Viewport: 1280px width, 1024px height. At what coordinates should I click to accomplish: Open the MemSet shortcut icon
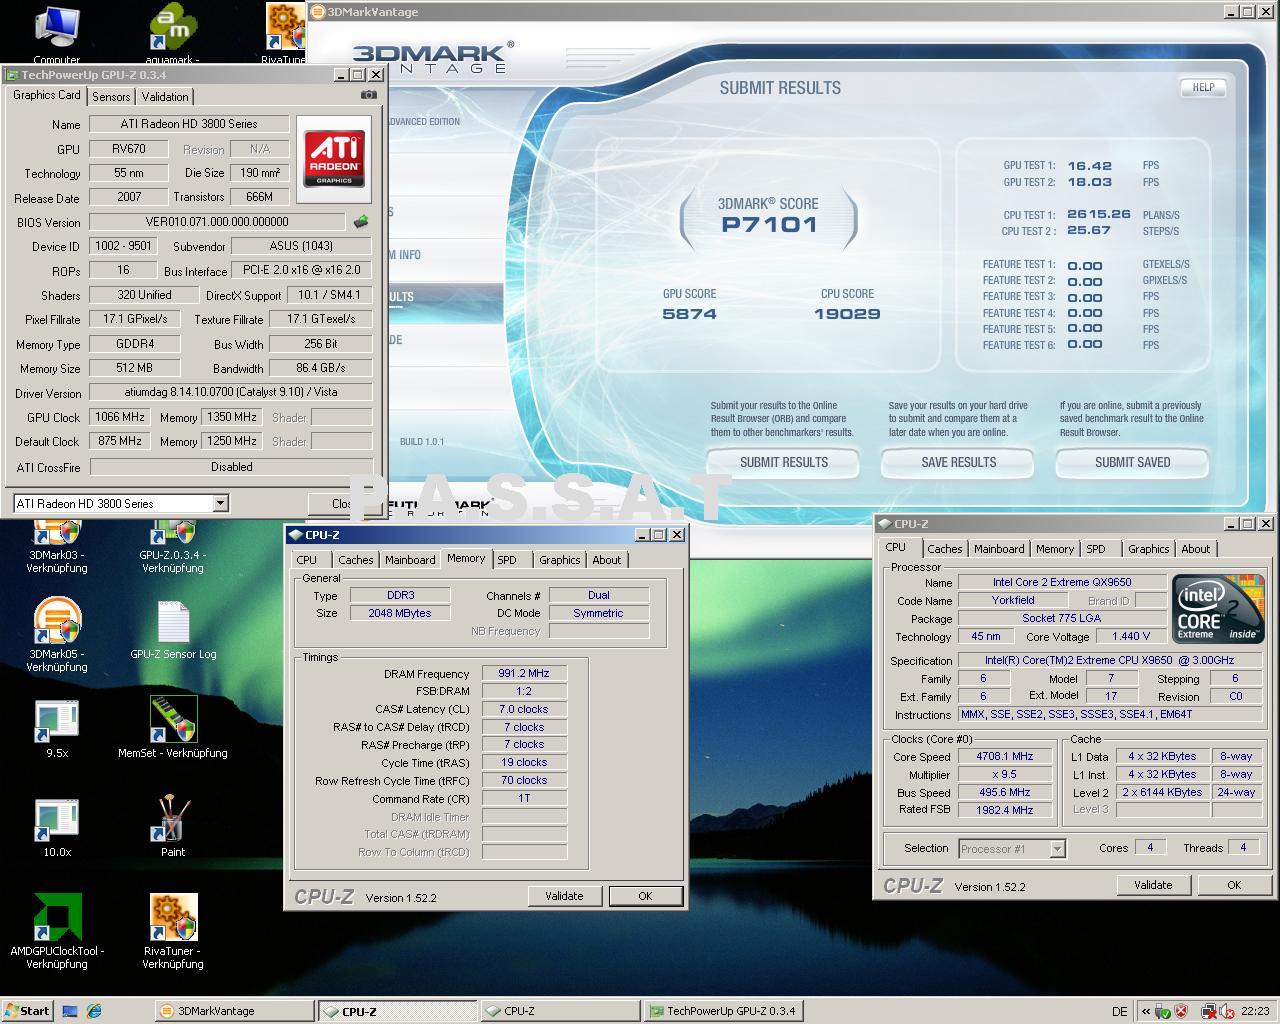[173, 728]
